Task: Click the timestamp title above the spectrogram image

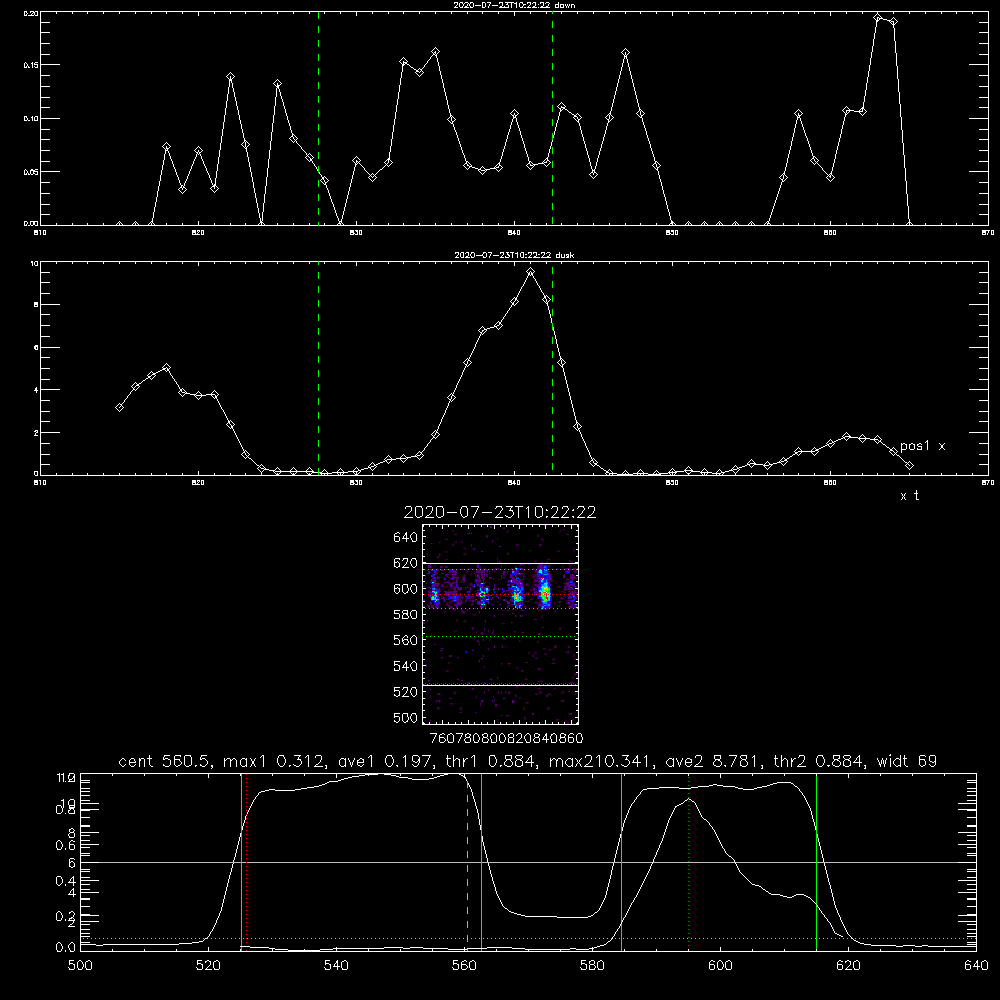Action: (500, 512)
